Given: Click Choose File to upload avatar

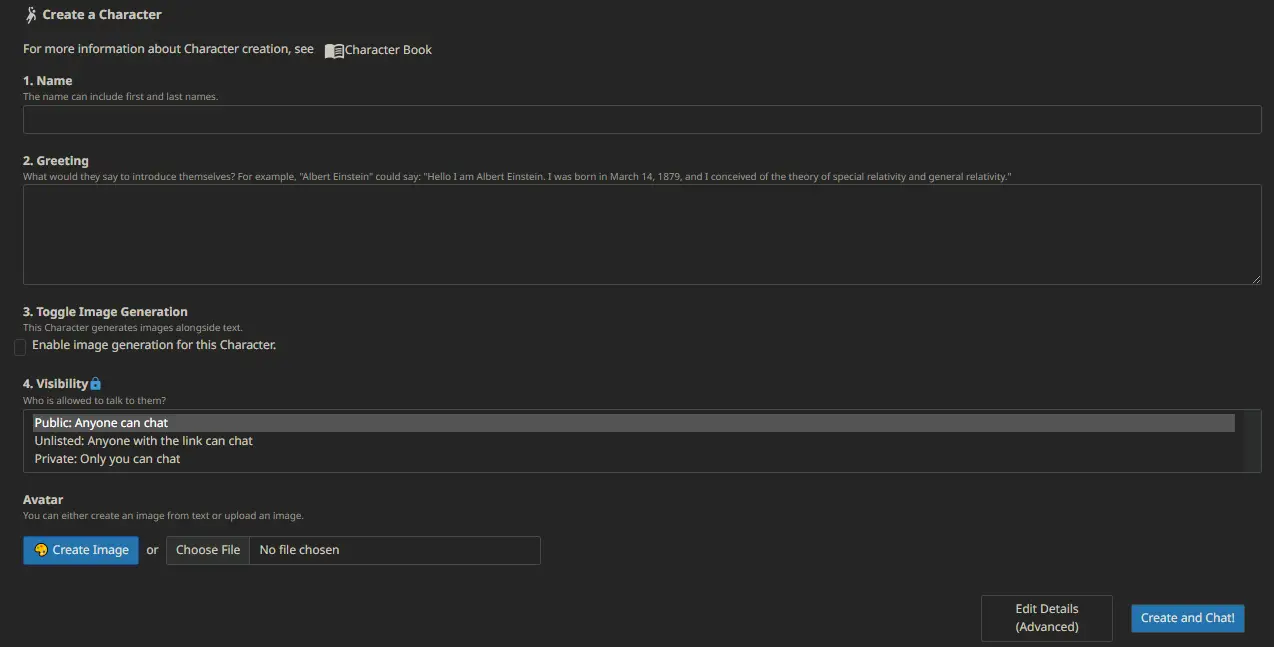Looking at the screenshot, I should [x=208, y=550].
